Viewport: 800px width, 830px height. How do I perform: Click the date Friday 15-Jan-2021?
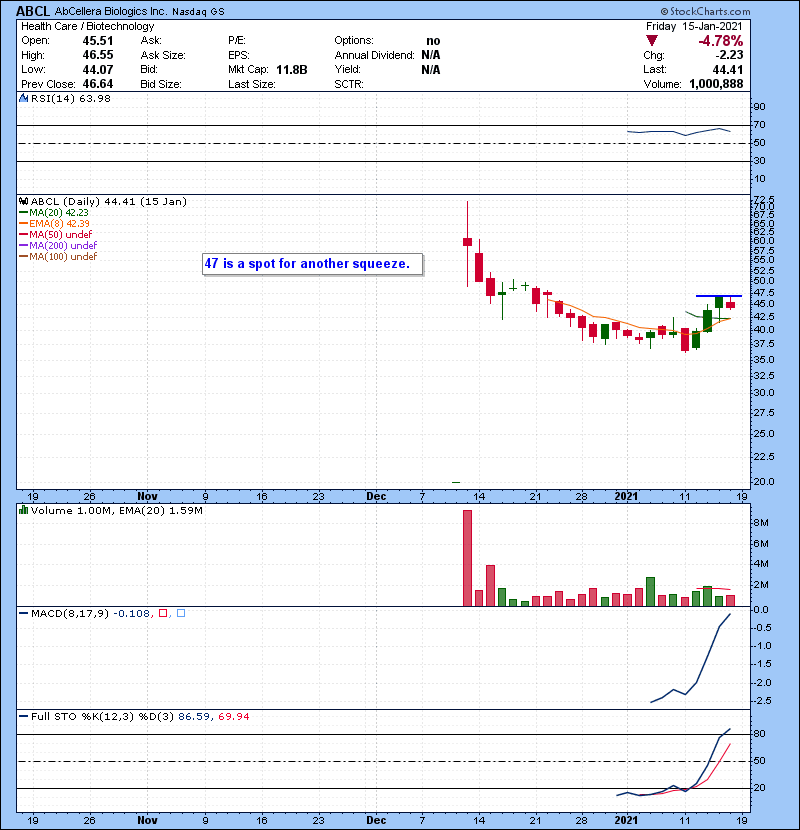(694, 26)
